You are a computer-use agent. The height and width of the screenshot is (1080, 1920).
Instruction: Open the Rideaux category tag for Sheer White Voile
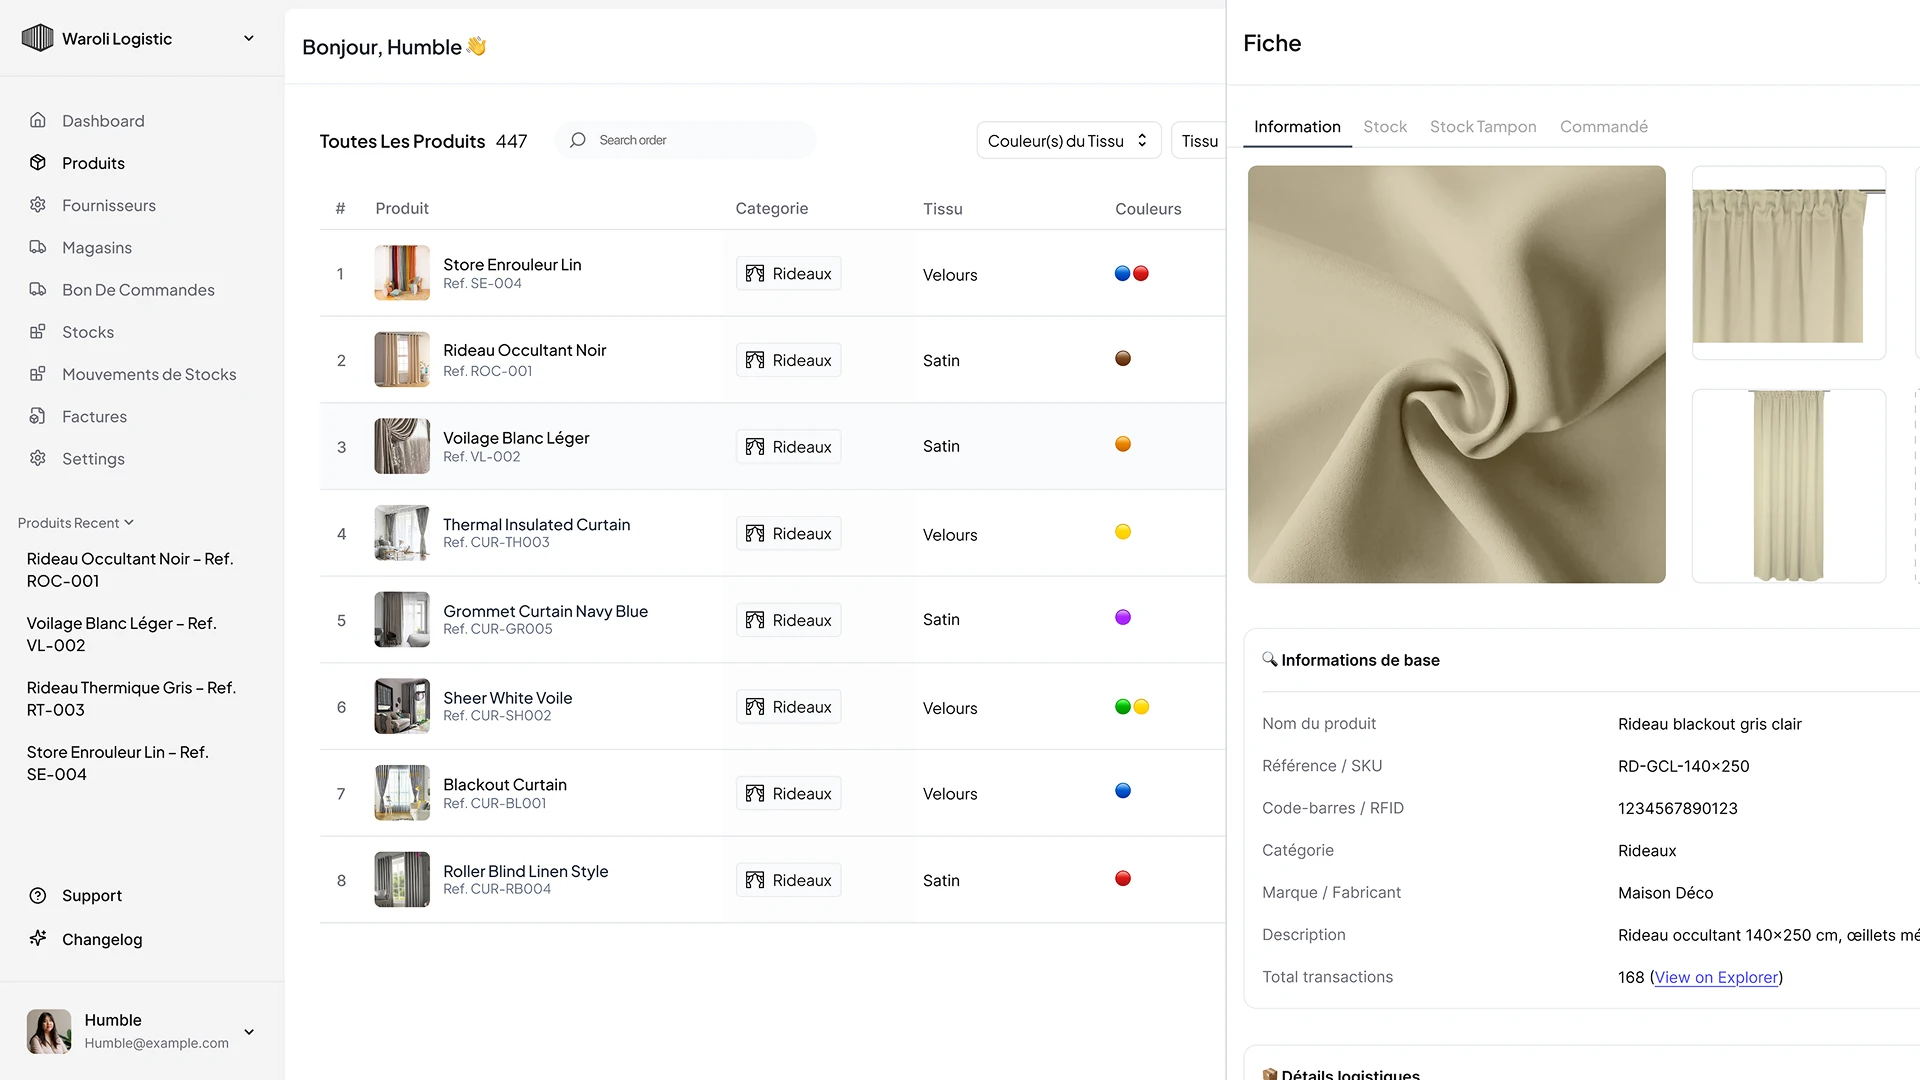pyautogui.click(x=788, y=706)
